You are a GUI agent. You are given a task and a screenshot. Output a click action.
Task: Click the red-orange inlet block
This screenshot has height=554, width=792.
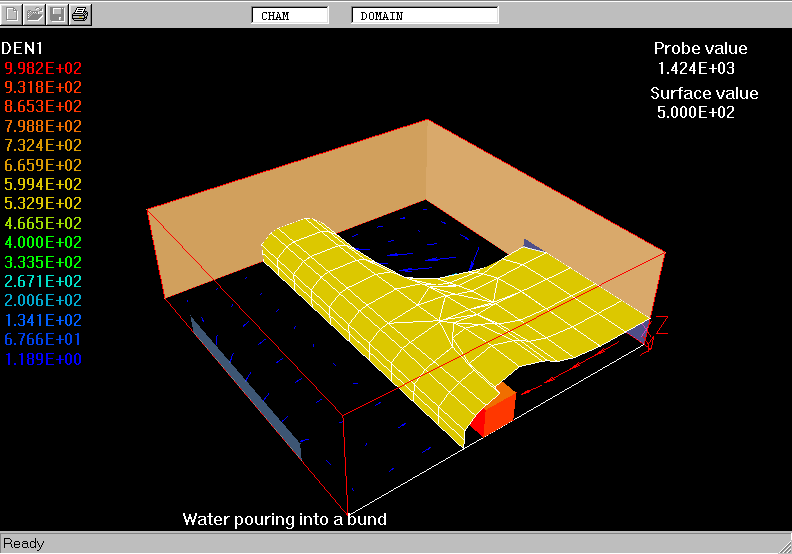click(494, 413)
